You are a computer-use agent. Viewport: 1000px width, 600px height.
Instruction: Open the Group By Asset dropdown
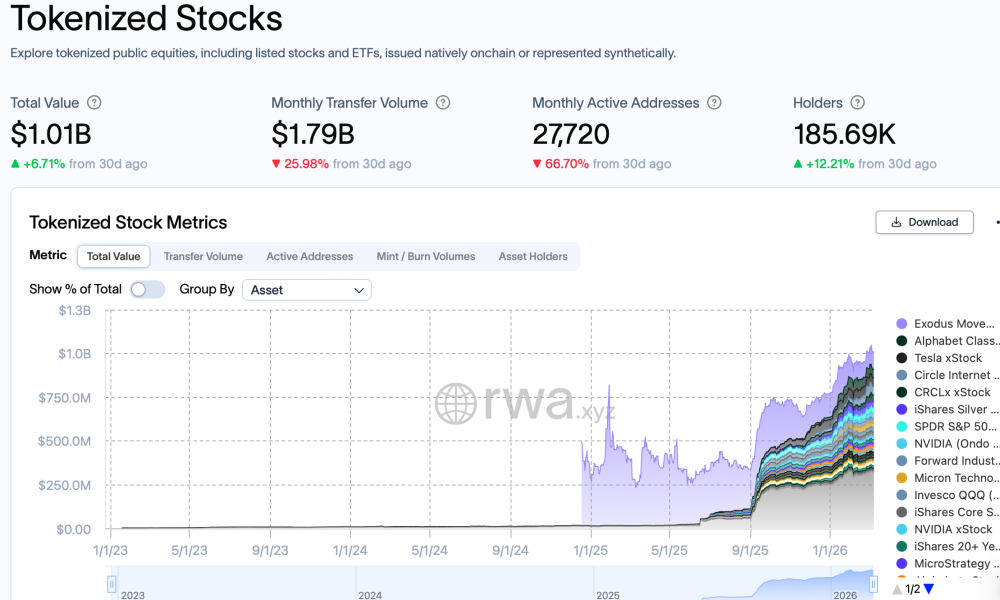pyautogui.click(x=306, y=290)
